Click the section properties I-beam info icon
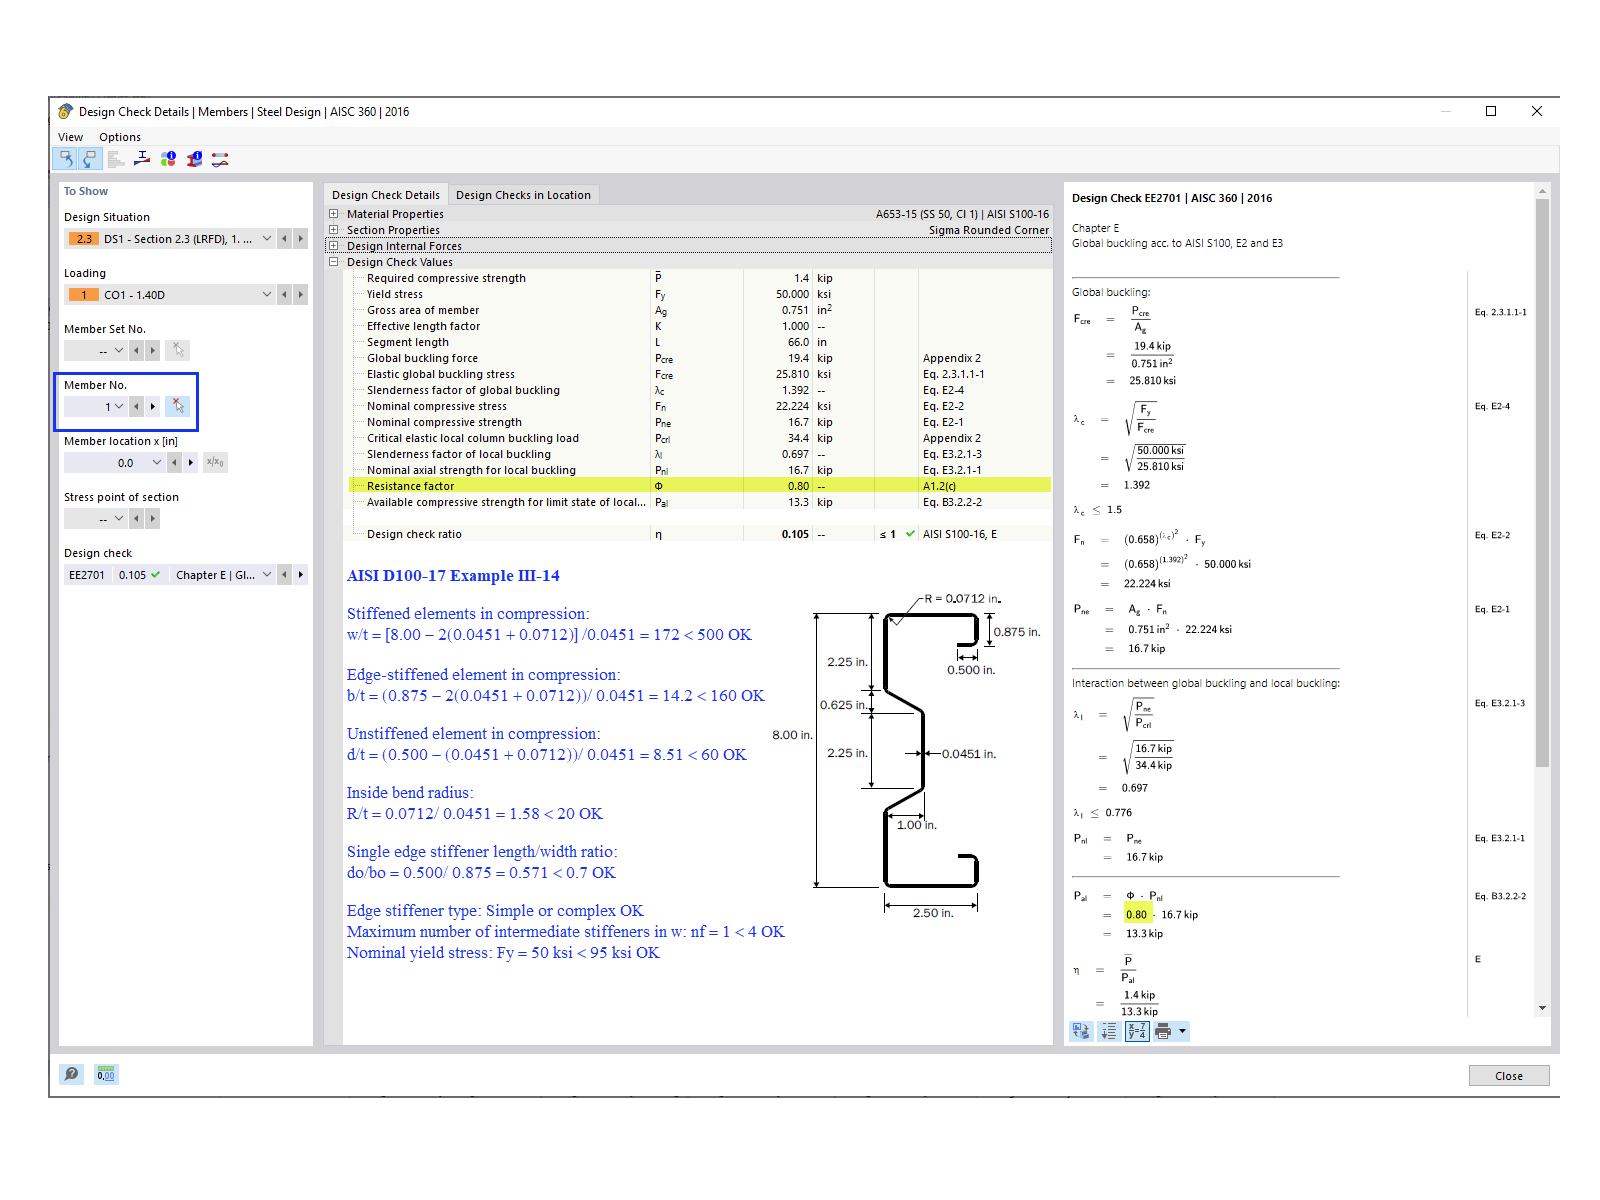1600x1200 pixels. 194,158
